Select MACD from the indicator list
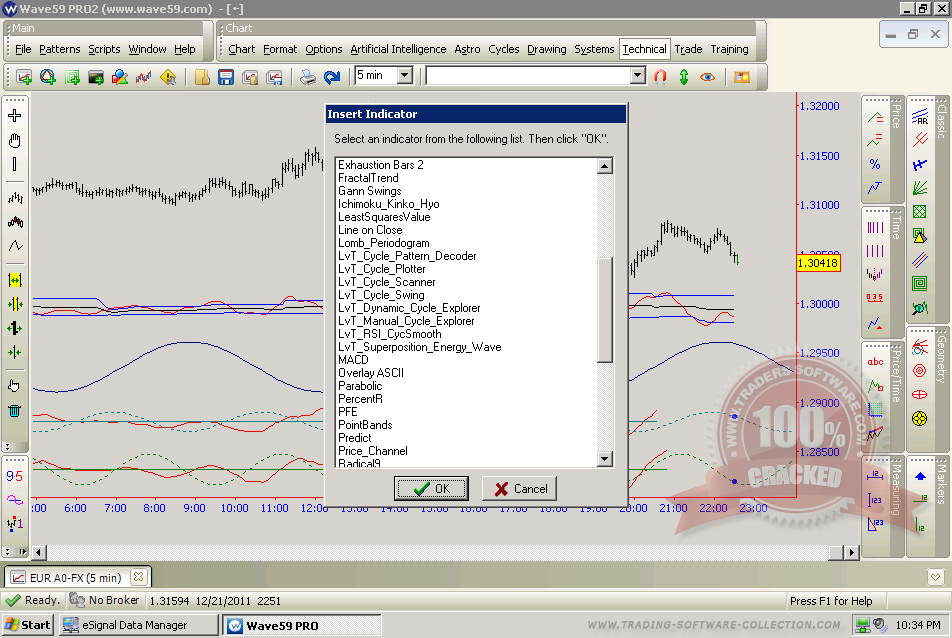Viewport: 952px width, 638px height. (x=353, y=360)
